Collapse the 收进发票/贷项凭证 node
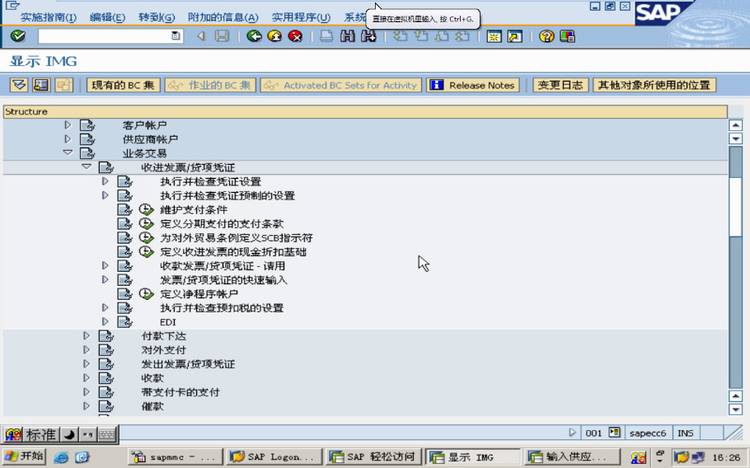The image size is (750, 468). pos(87,167)
